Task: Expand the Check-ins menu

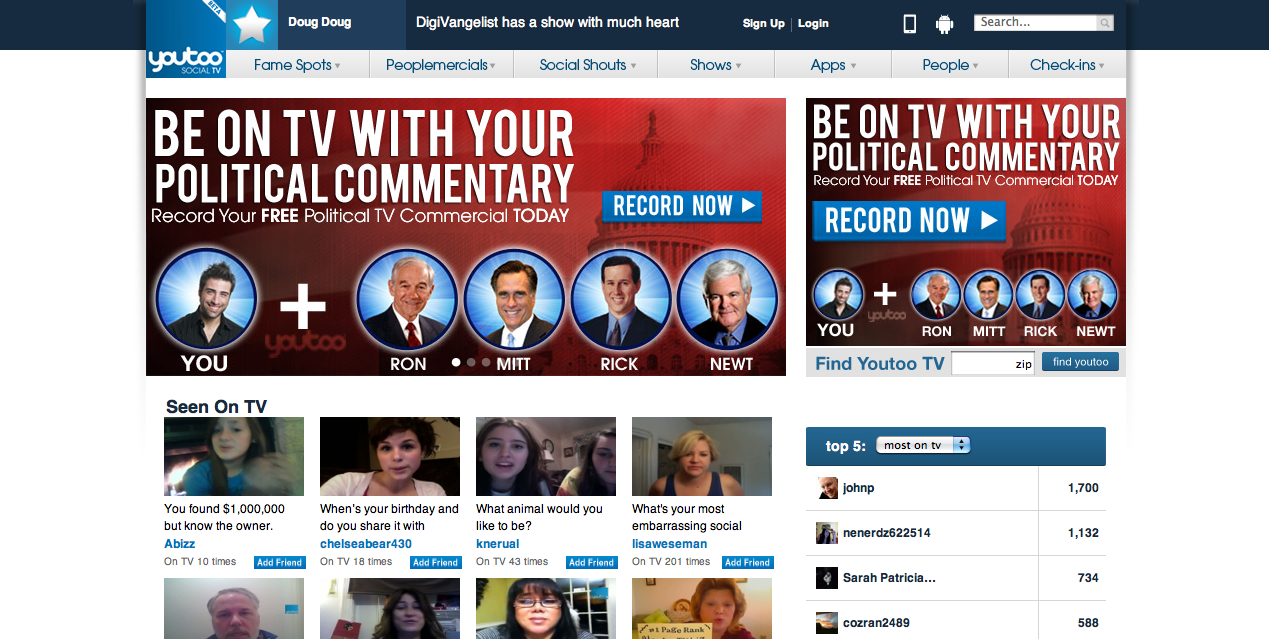Action: (x=1067, y=65)
